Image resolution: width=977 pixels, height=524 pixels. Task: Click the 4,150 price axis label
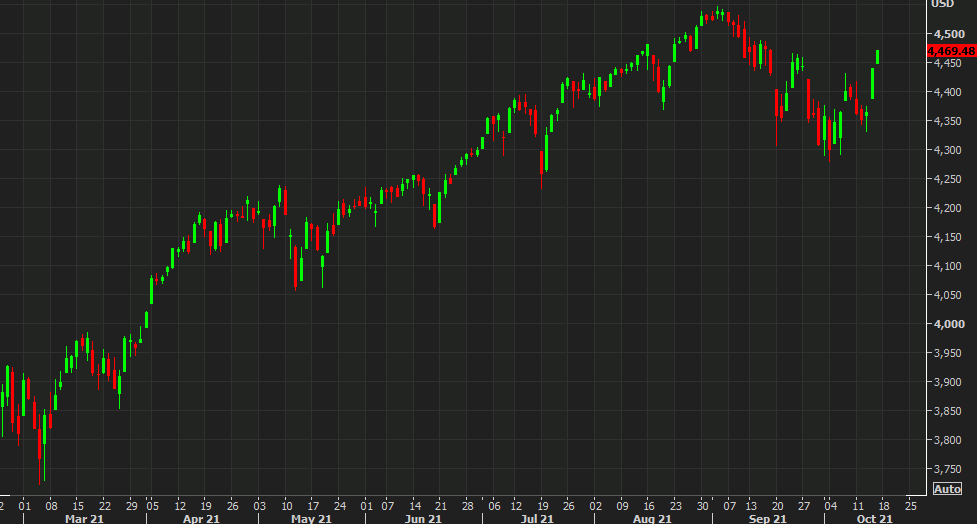coord(947,237)
